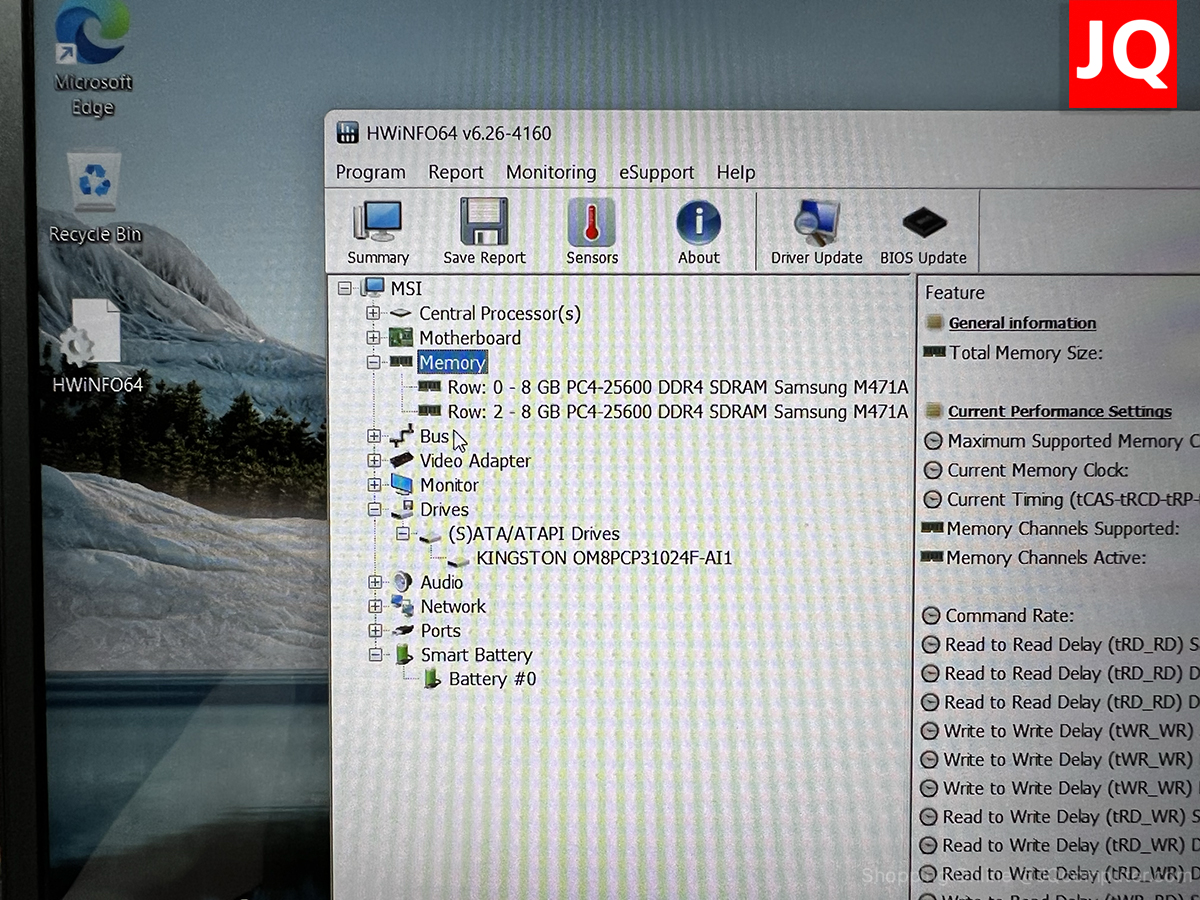Click the Monitor node icon
1200x900 pixels.
click(x=402, y=484)
